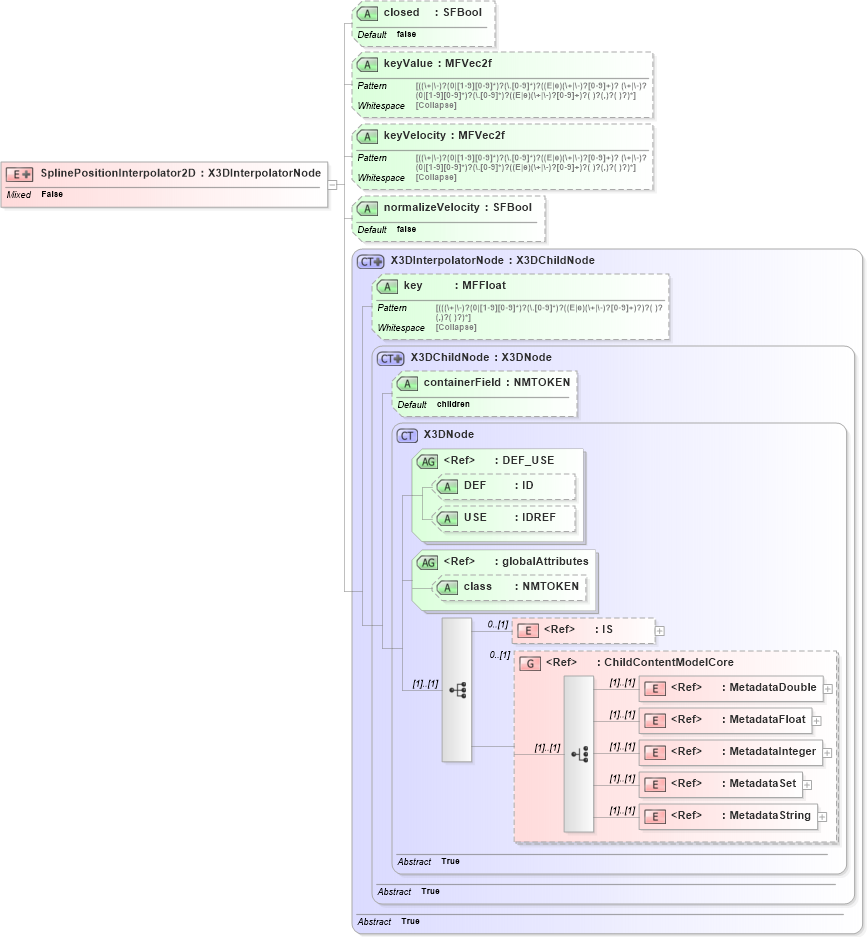The image size is (867, 937).
Task: Click the A icon next to containerField attribute
Action: click(408, 384)
